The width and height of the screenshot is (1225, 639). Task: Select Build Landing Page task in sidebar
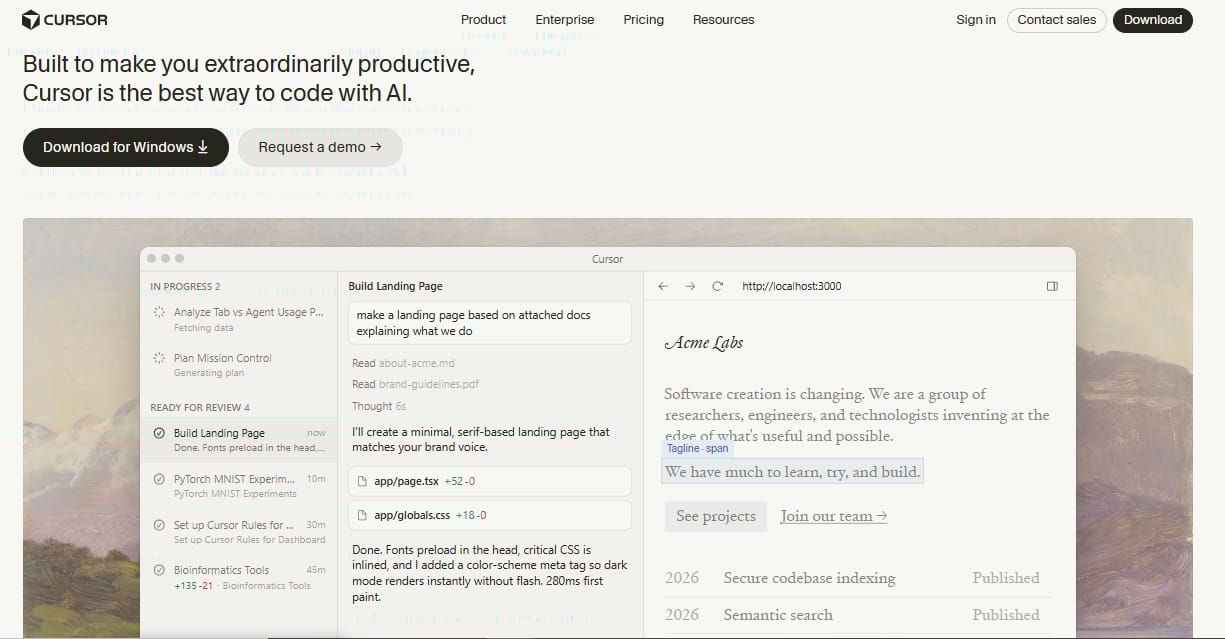239,440
